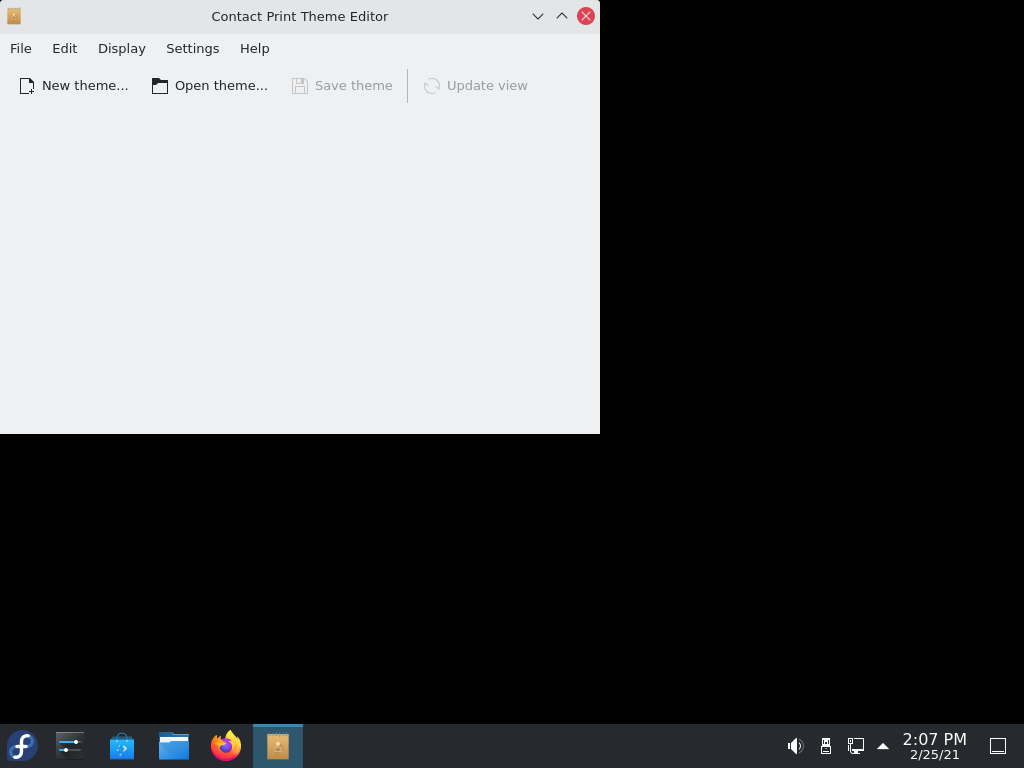The height and width of the screenshot is (768, 1024).
Task: Open the Edit menu
Action: tap(65, 48)
